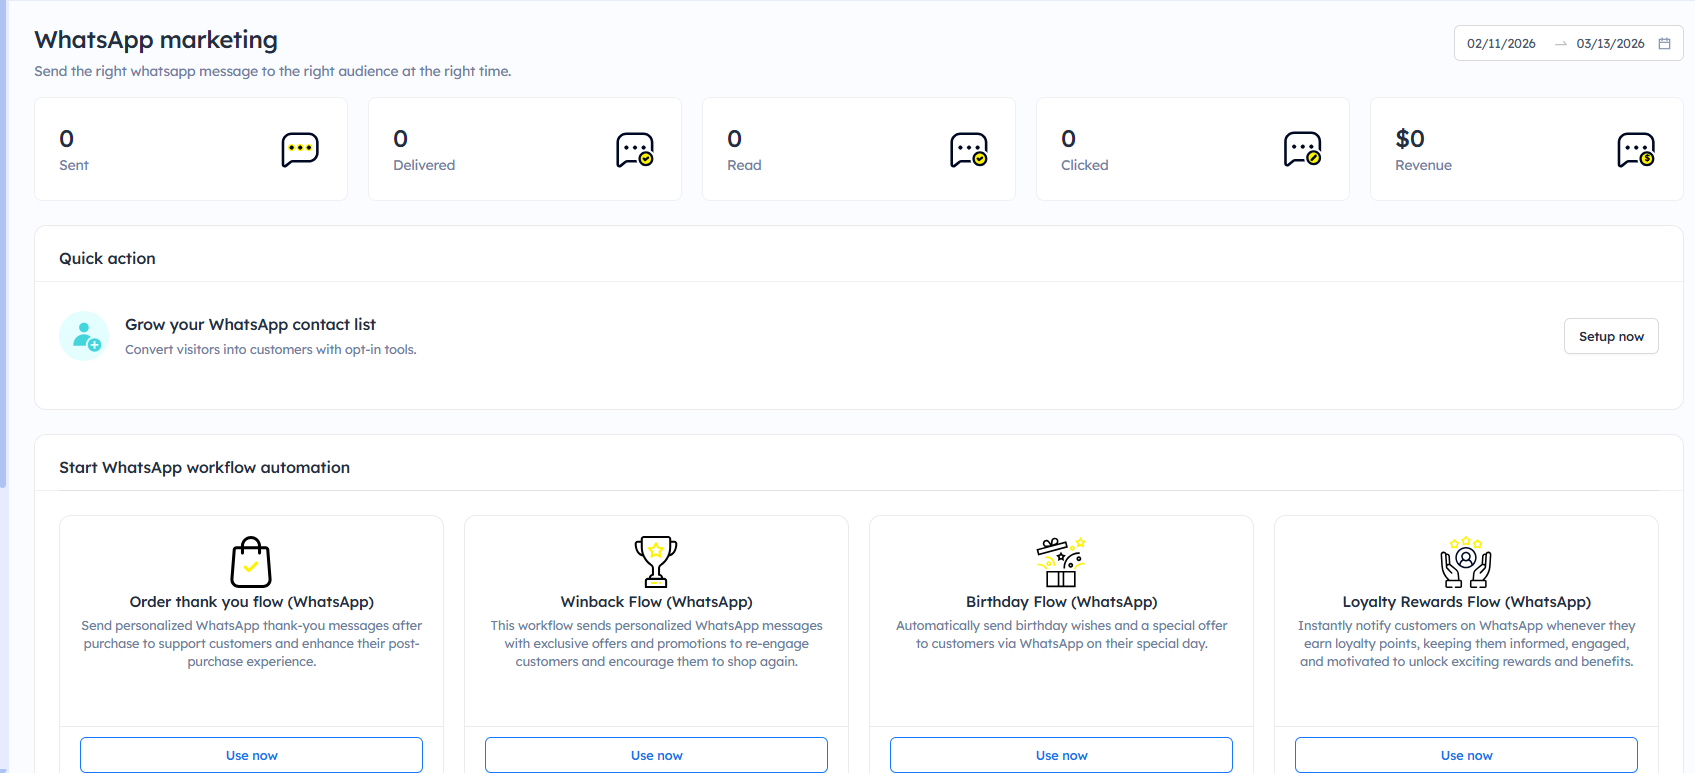
Task: Click the Order thank you shopping bag icon
Action: coord(251,562)
